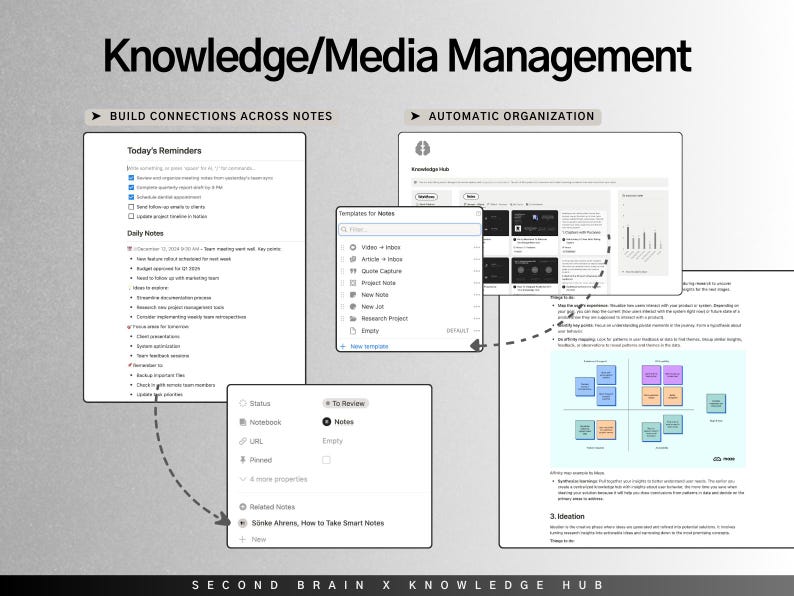The width and height of the screenshot is (794, 596).
Task: Click the Research Project folder icon
Action: (353, 319)
